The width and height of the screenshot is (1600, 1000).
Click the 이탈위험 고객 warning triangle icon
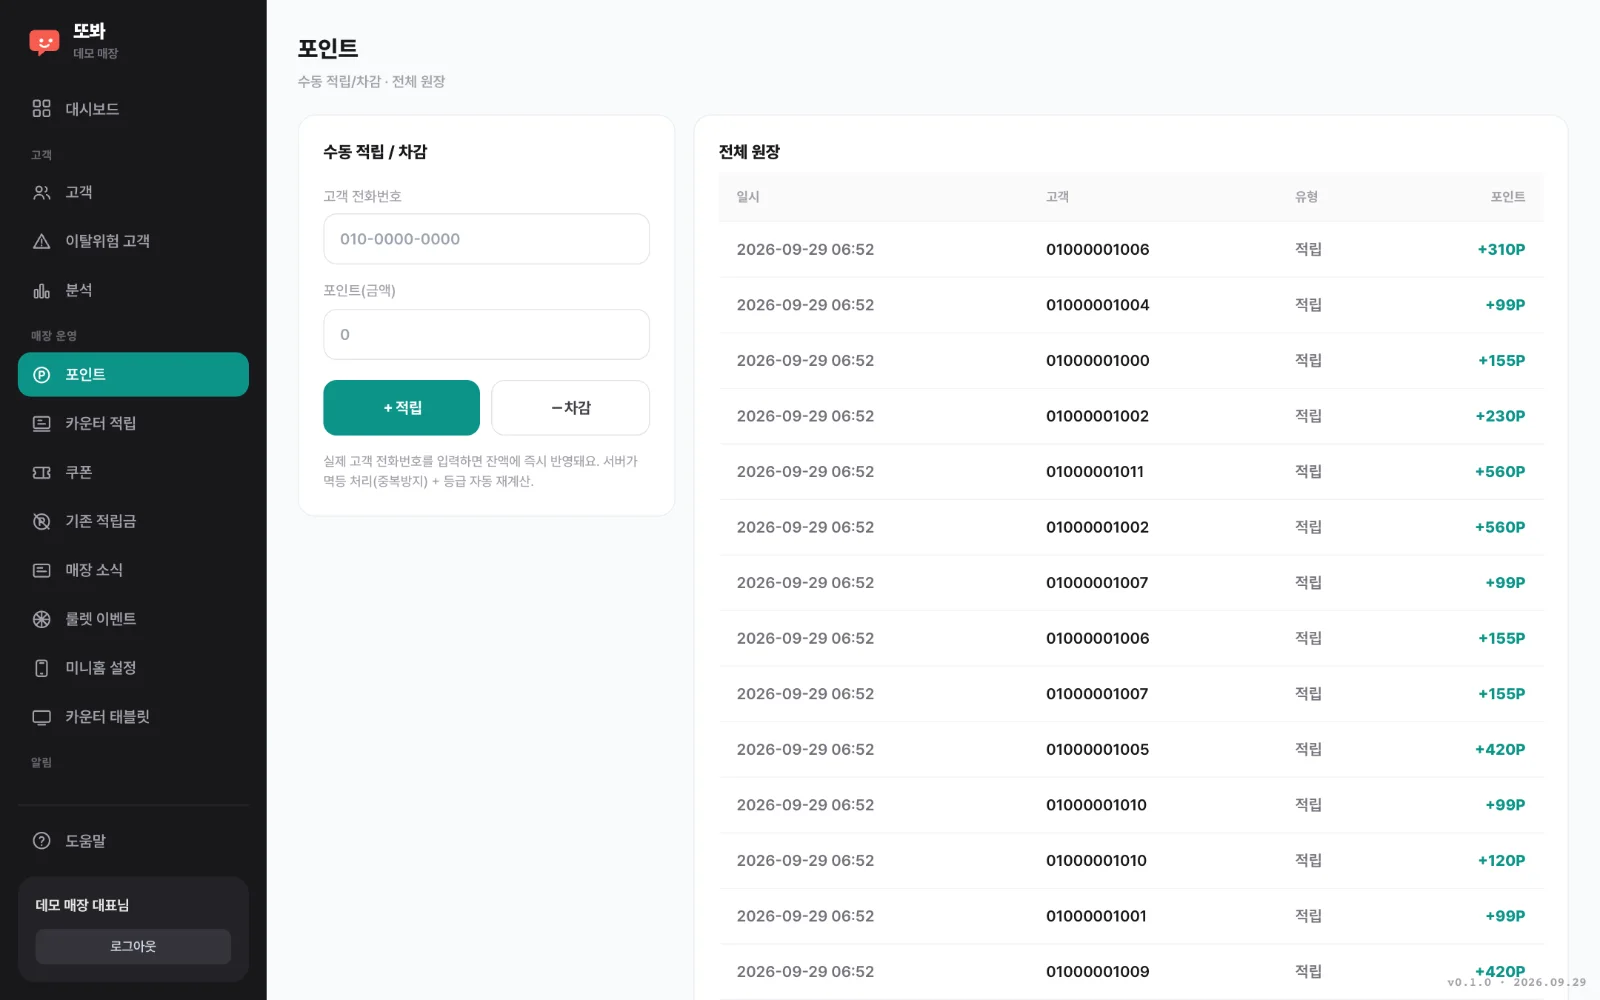(x=41, y=241)
